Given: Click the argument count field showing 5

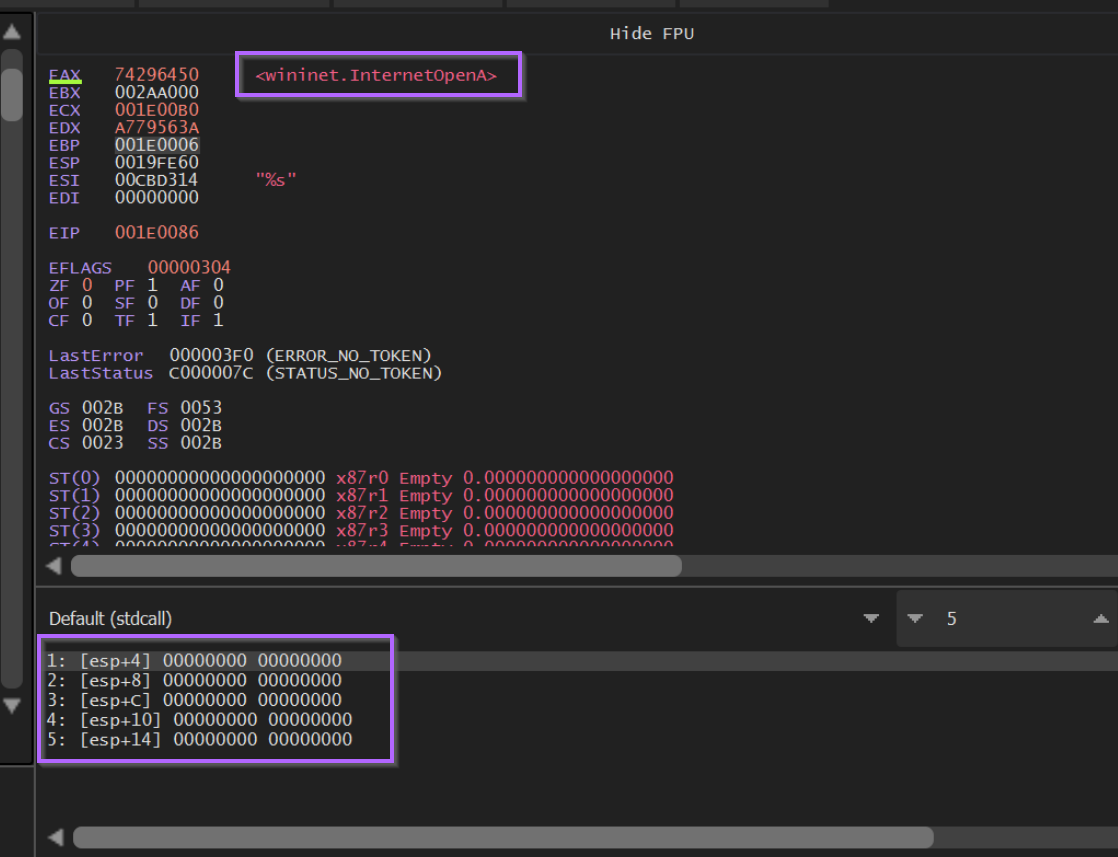Looking at the screenshot, I should pyautogui.click(x=1000, y=619).
